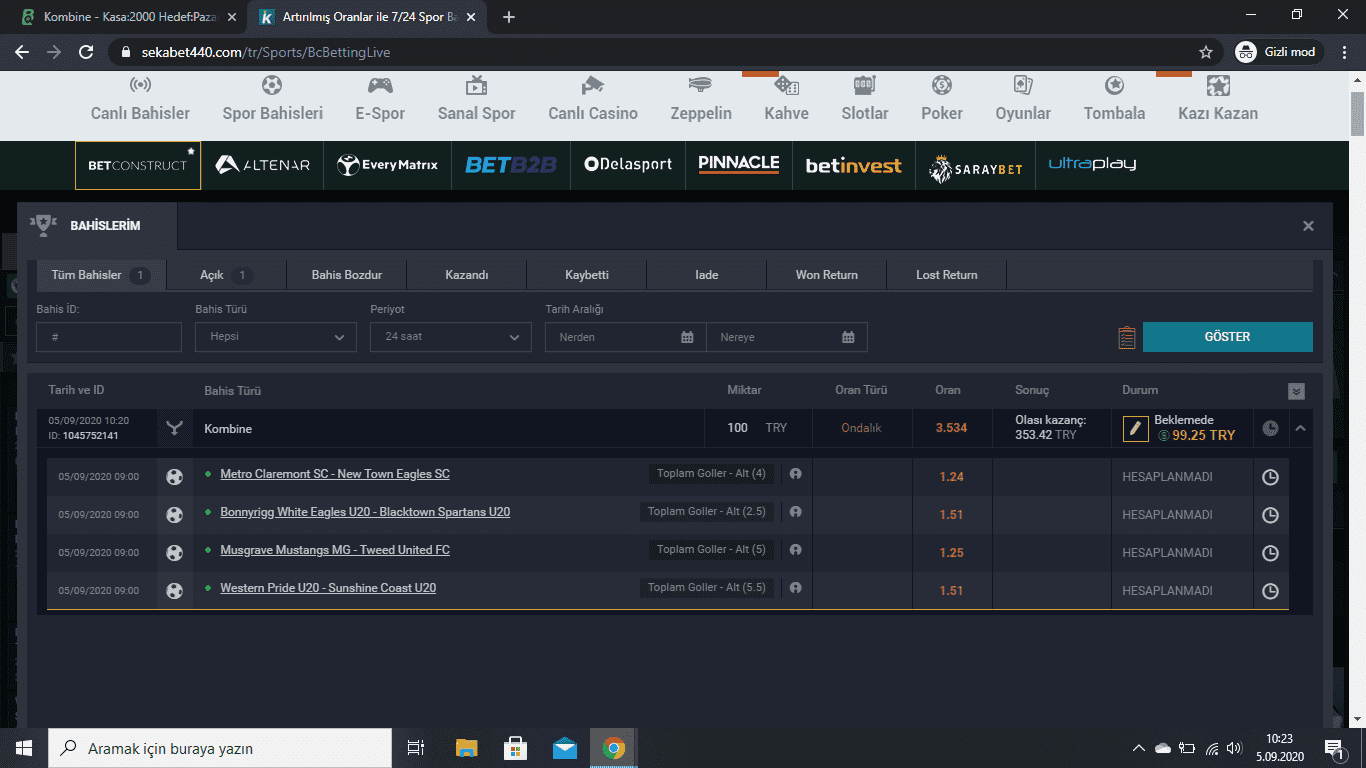Switch to Kaybetti tab

point(587,275)
